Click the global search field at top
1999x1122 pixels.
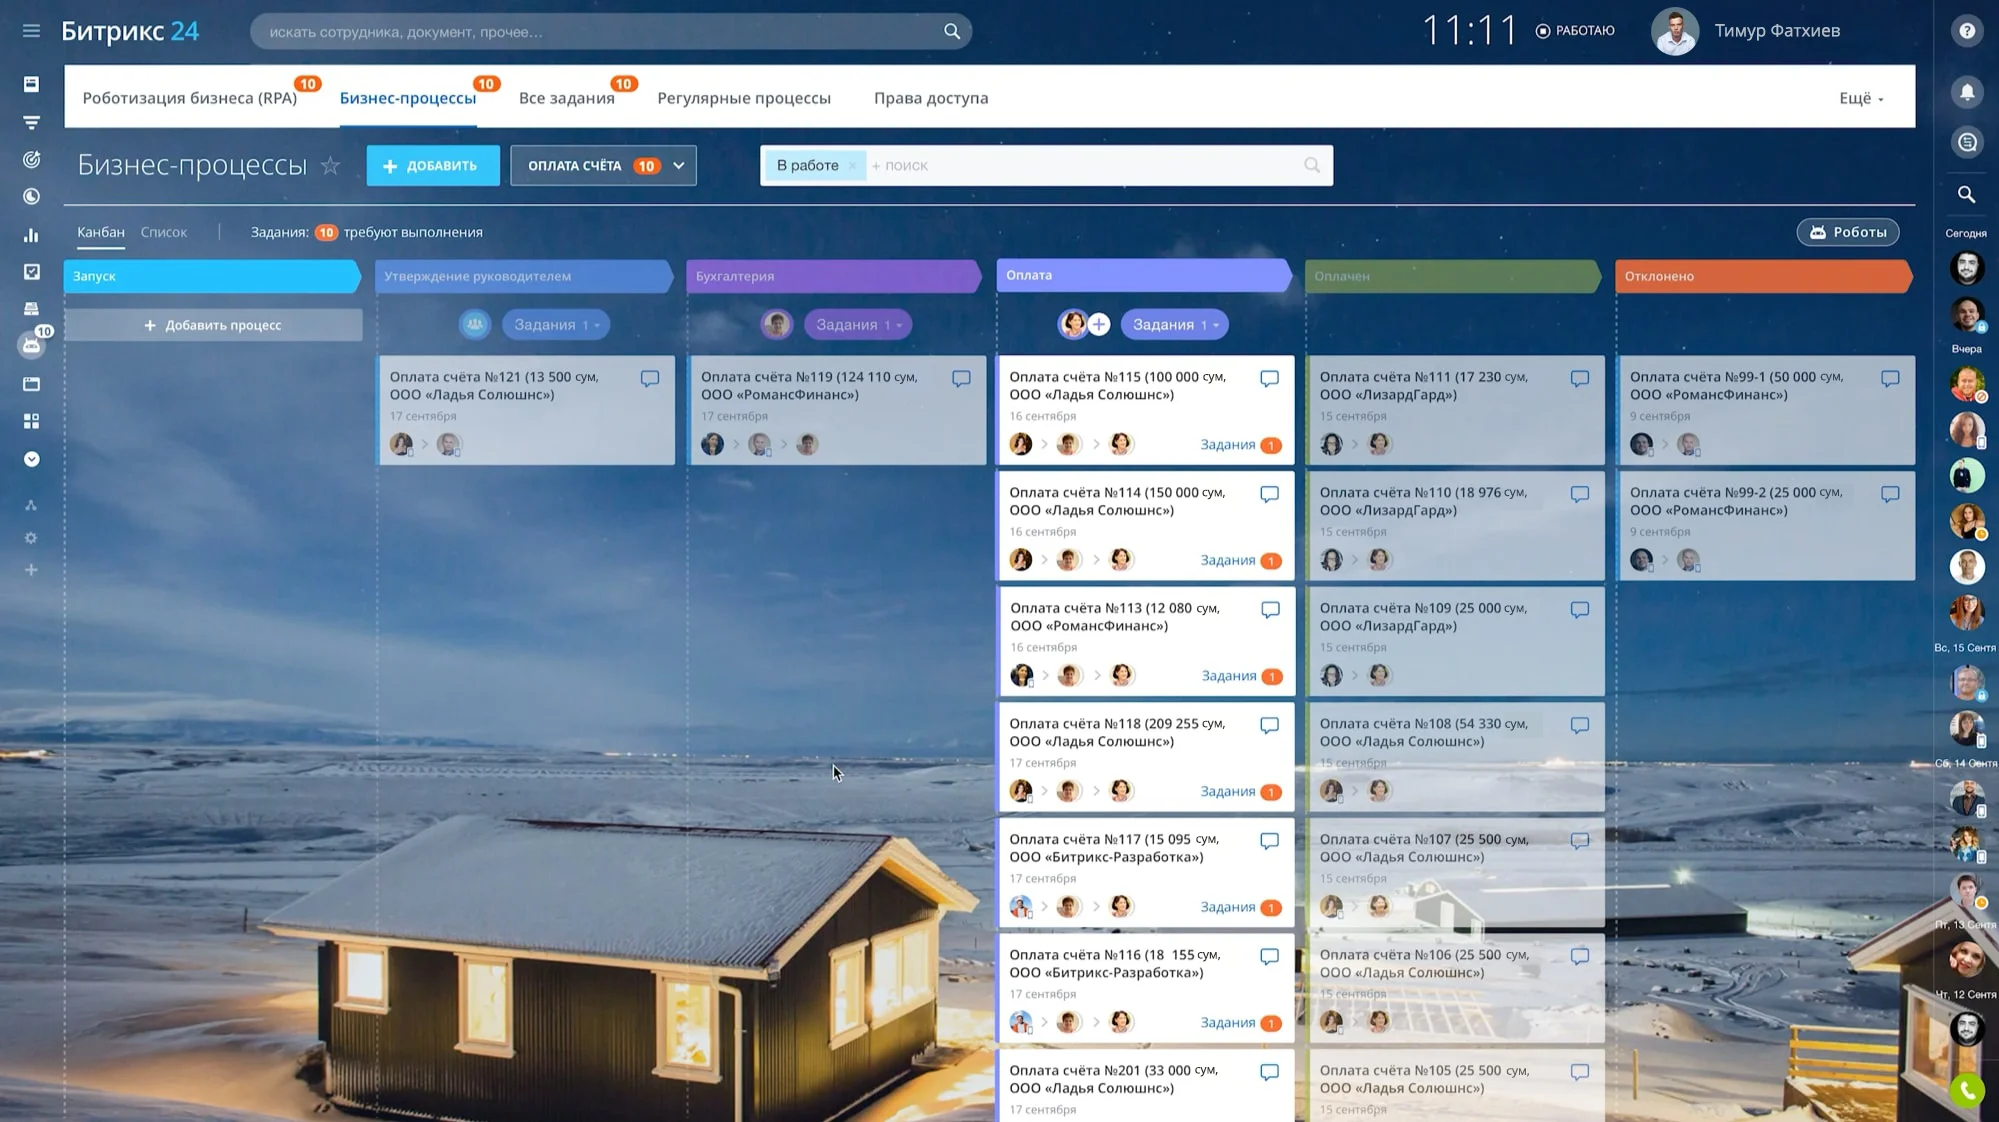(600, 32)
